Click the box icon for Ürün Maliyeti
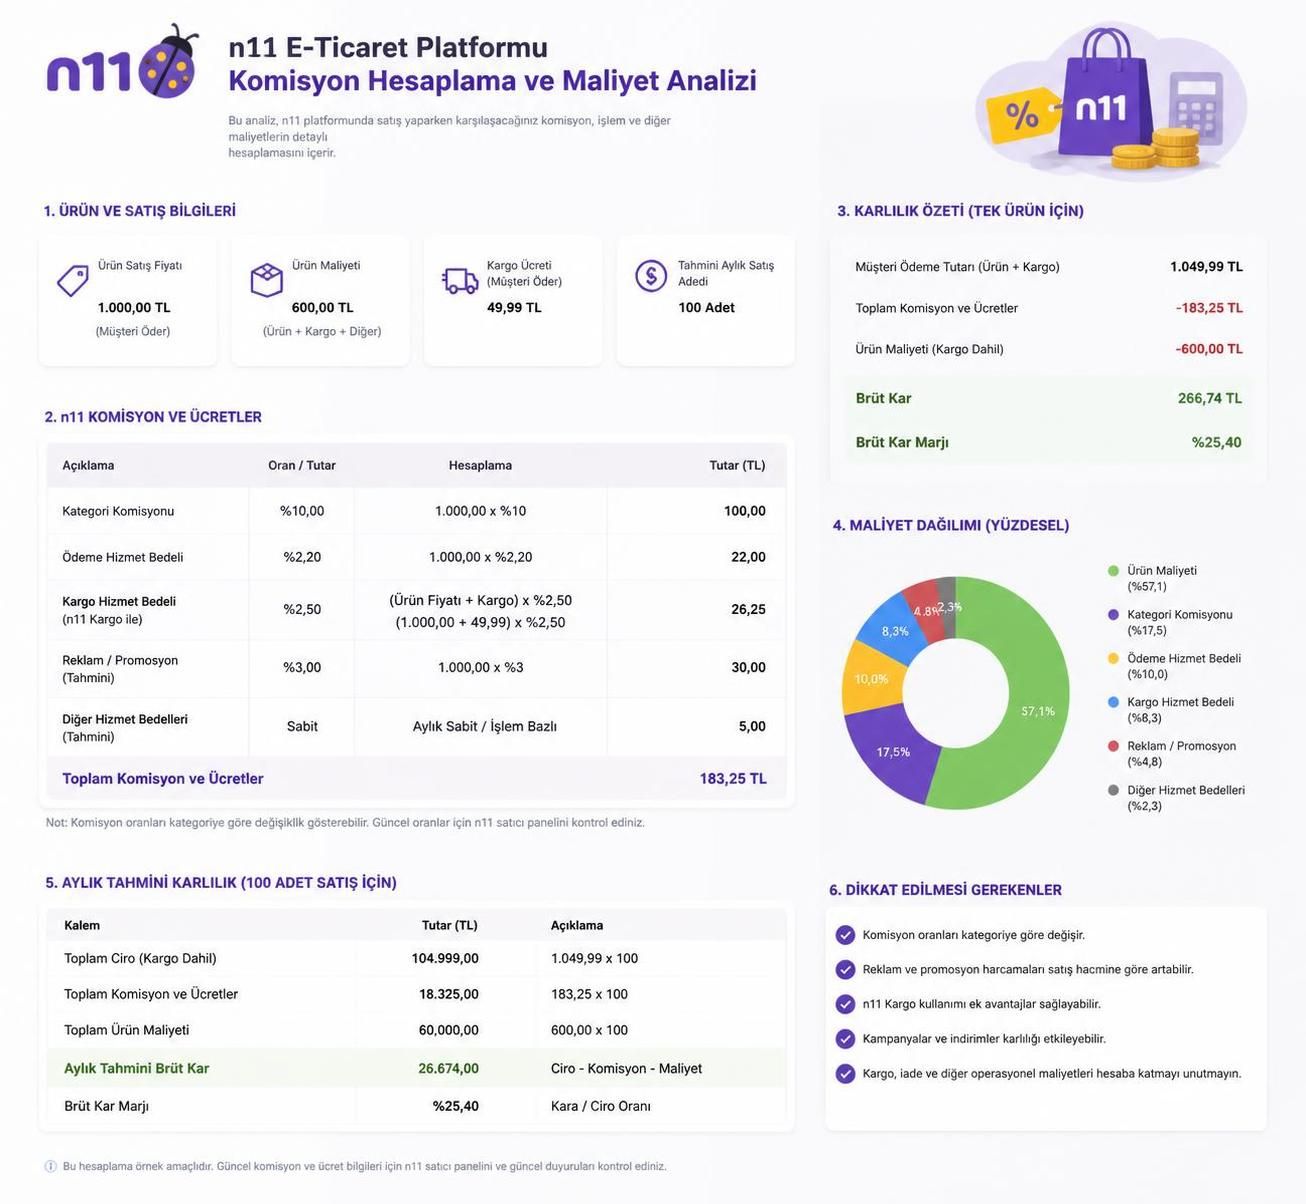 click(266, 280)
